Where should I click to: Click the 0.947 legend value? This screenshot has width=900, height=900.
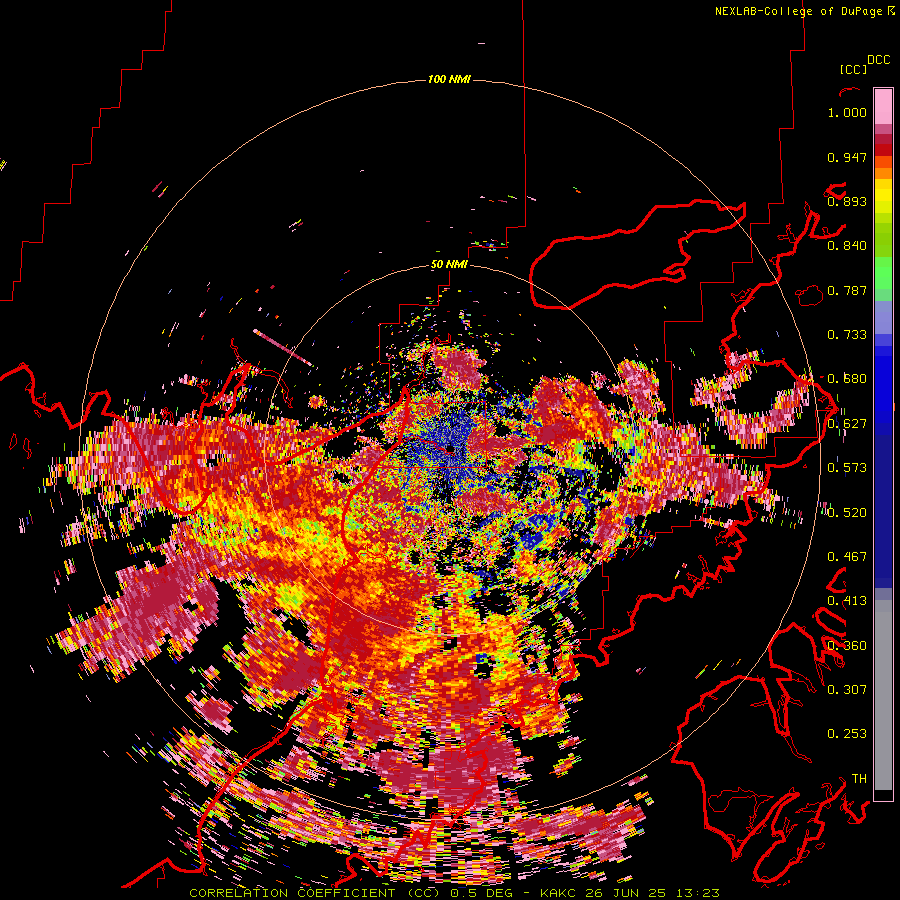[x=847, y=157]
